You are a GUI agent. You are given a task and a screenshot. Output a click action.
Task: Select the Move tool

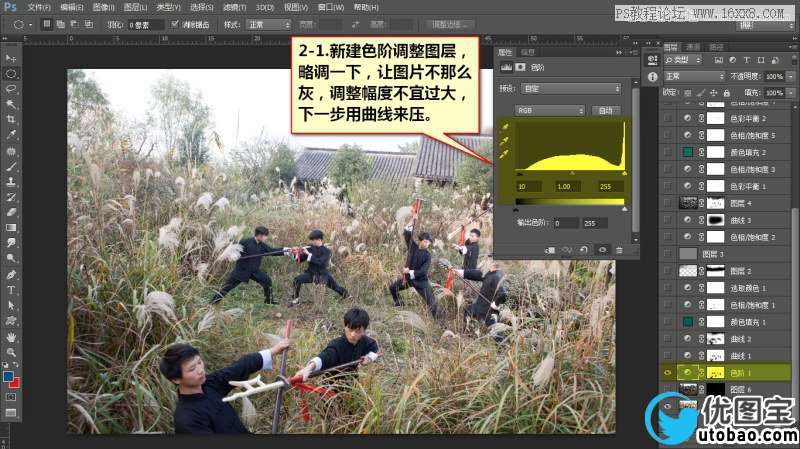pyautogui.click(x=11, y=58)
